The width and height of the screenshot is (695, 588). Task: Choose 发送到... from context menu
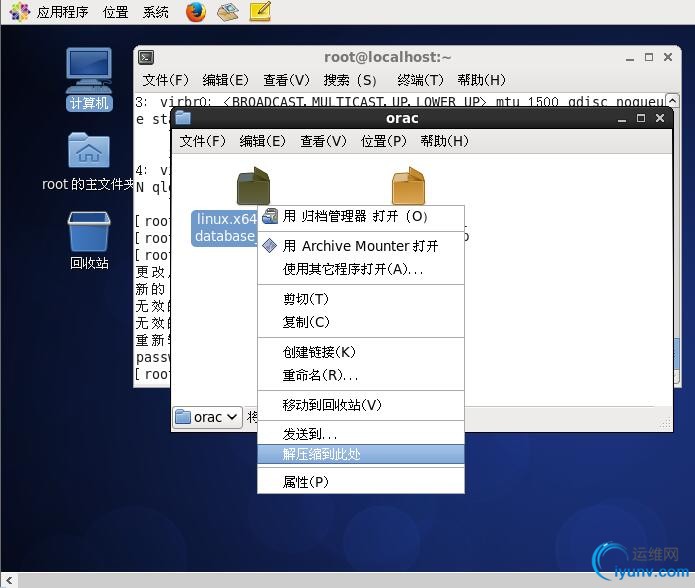[361, 434]
